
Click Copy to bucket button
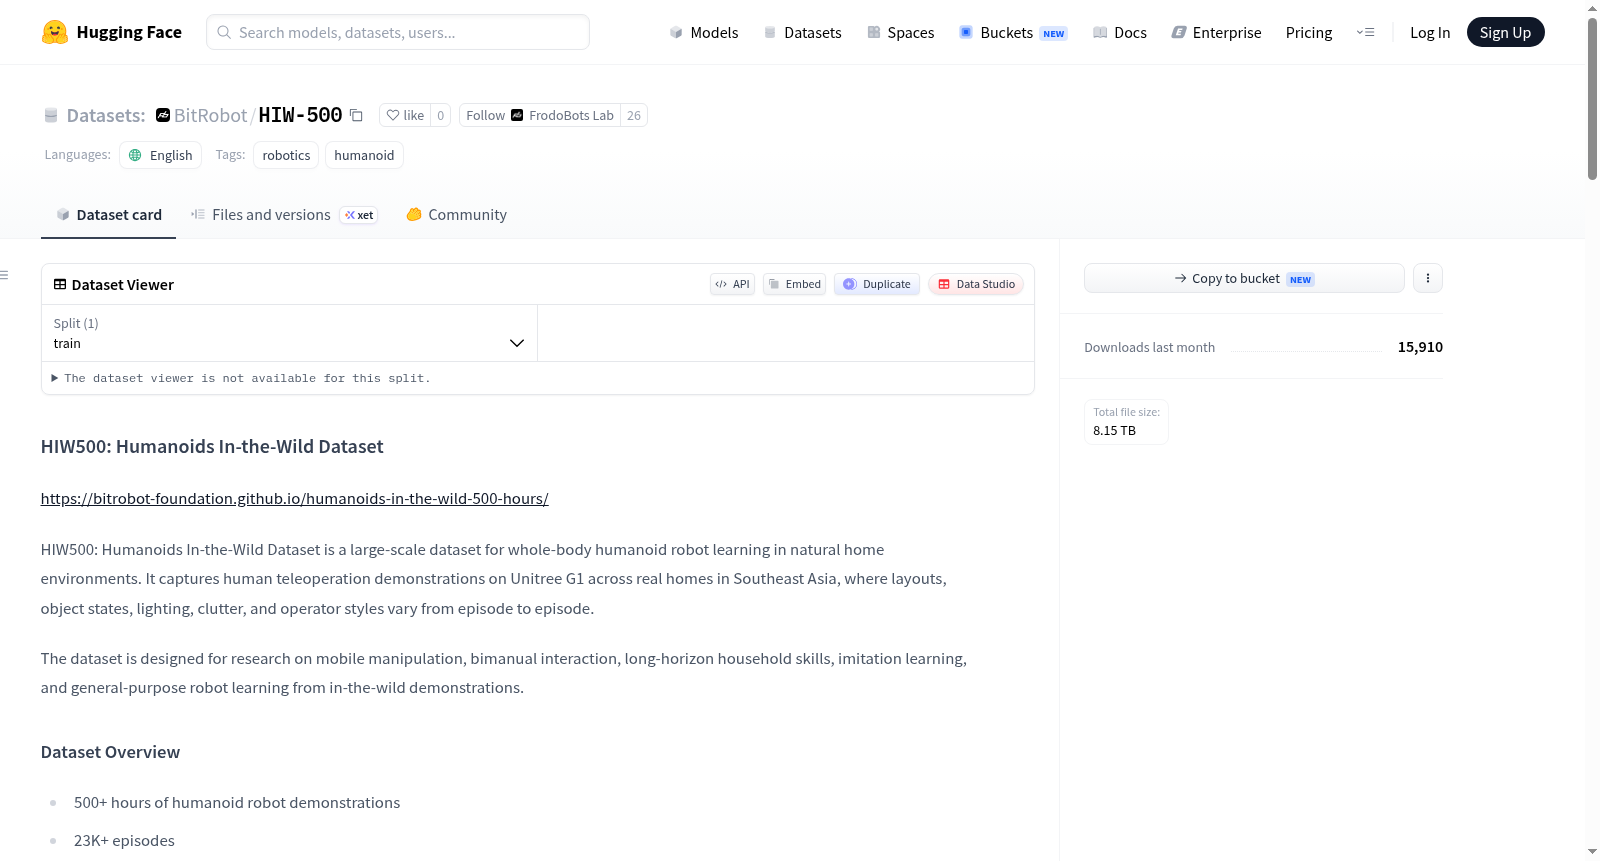pyautogui.click(x=1244, y=278)
